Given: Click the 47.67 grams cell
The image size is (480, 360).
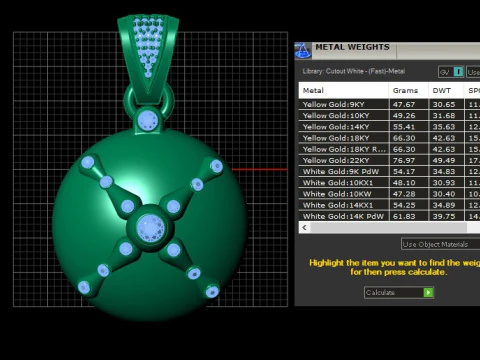Looking at the screenshot, I should pyautogui.click(x=408, y=104).
